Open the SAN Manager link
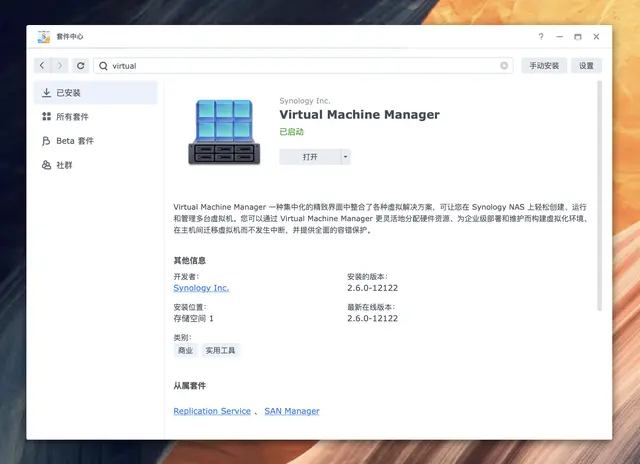This screenshot has height=464, width=640. tap(292, 411)
